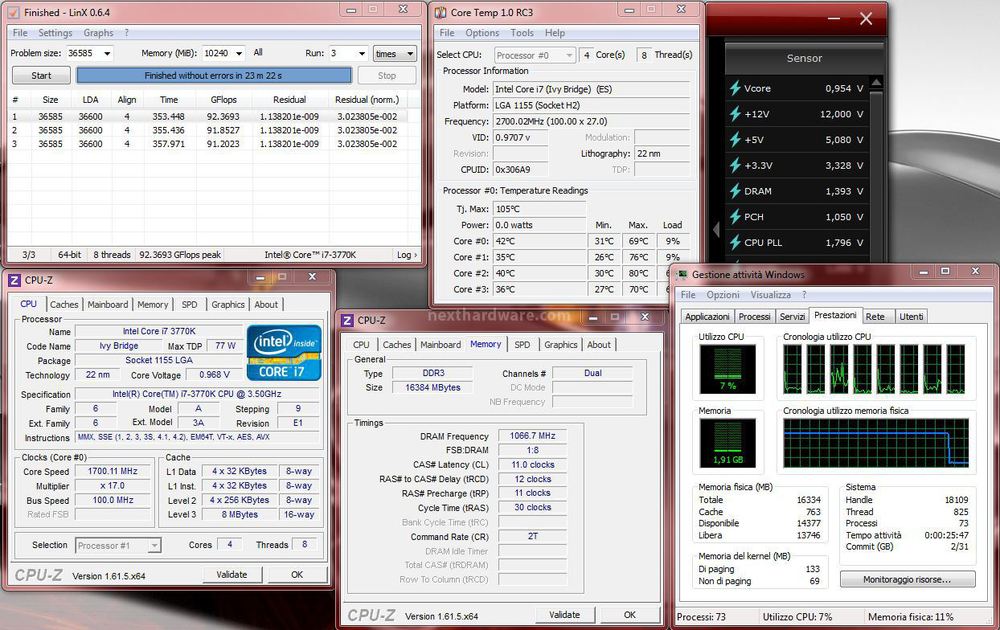Click the Stop button in LinX

point(386,75)
